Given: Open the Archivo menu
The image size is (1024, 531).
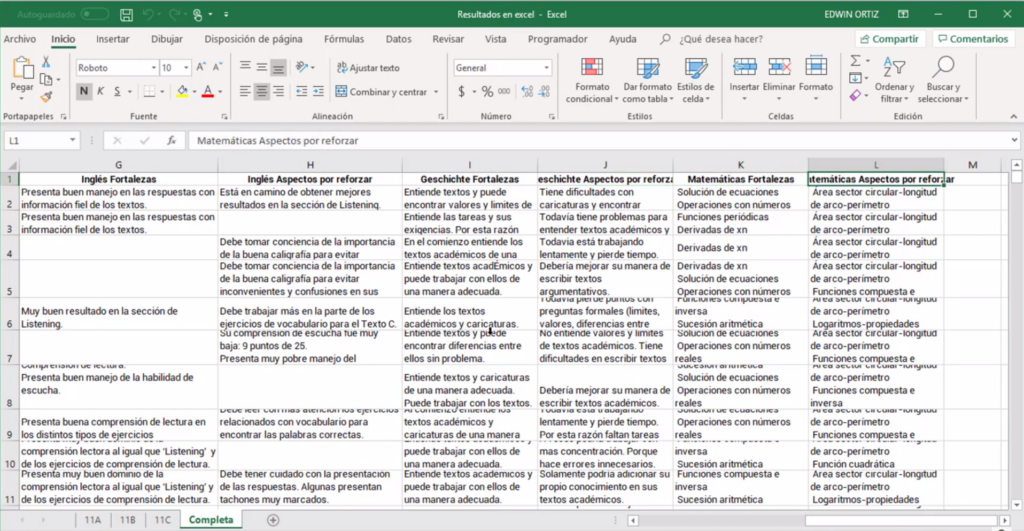Looking at the screenshot, I should 20,39.
